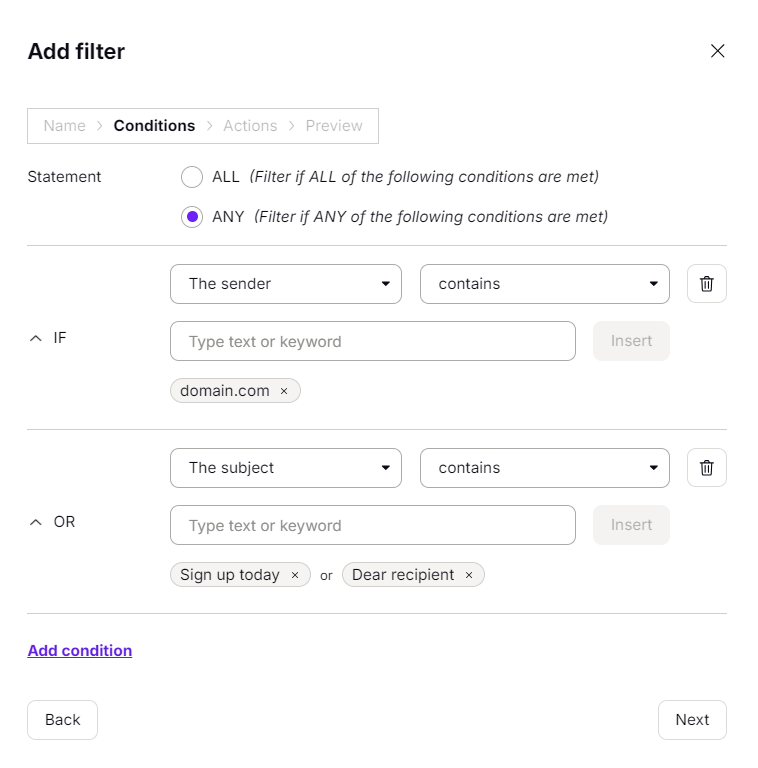This screenshot has width=758, height=768.
Task: Open The subject dropdown
Action: click(x=286, y=468)
